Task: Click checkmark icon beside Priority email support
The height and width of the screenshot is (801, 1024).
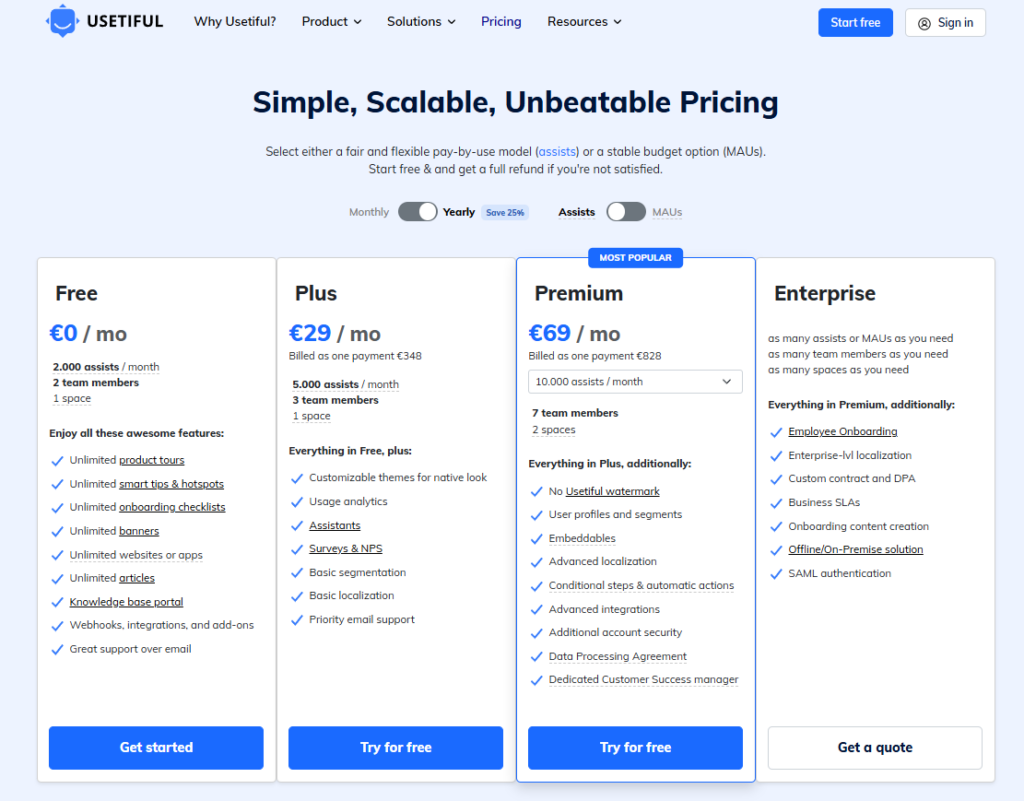Action: point(297,620)
